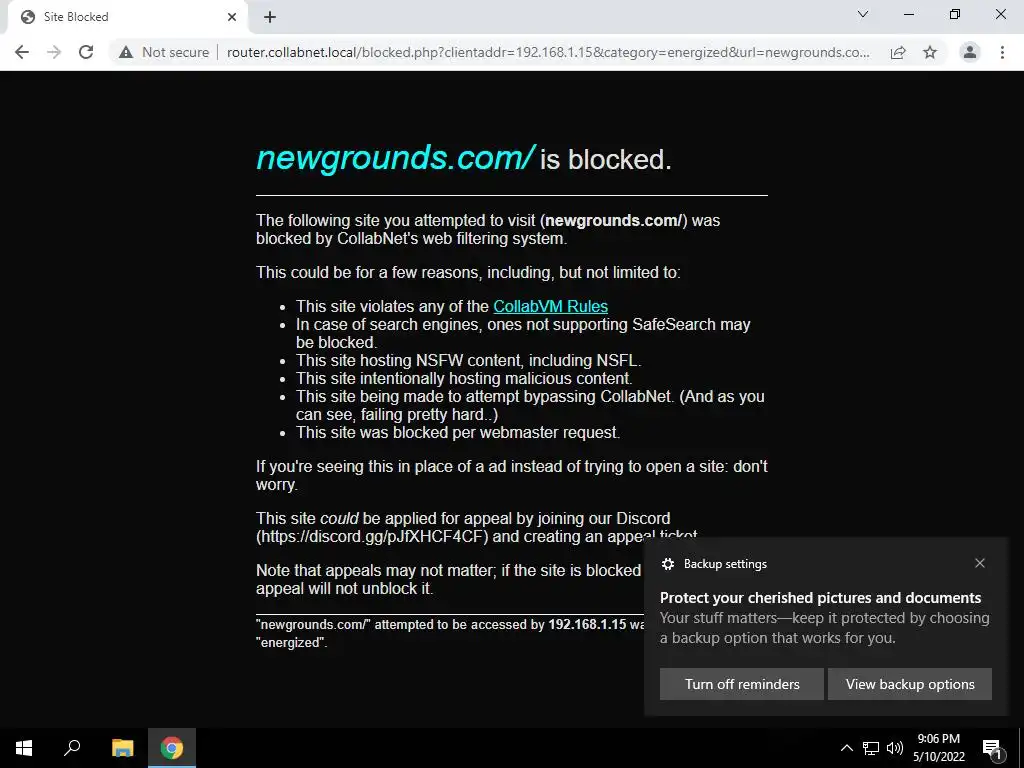
Task: Open File Explorer from taskbar
Action: pos(122,748)
